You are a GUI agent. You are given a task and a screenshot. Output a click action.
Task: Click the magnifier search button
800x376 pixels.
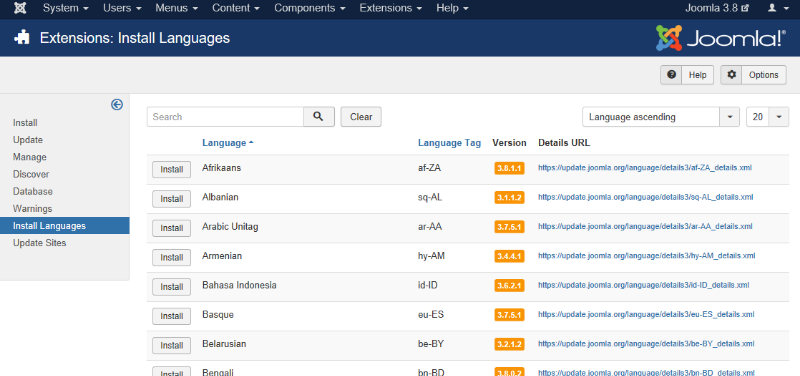point(319,117)
